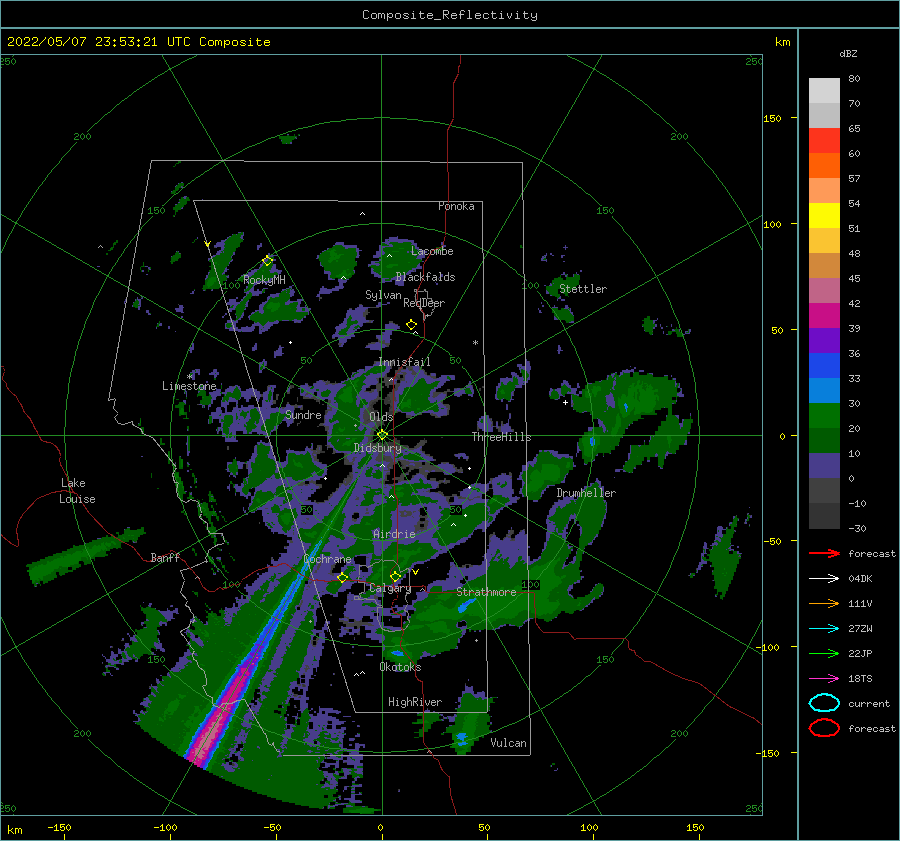
Task: Click the cyan current ellipse icon
Action: [824, 703]
